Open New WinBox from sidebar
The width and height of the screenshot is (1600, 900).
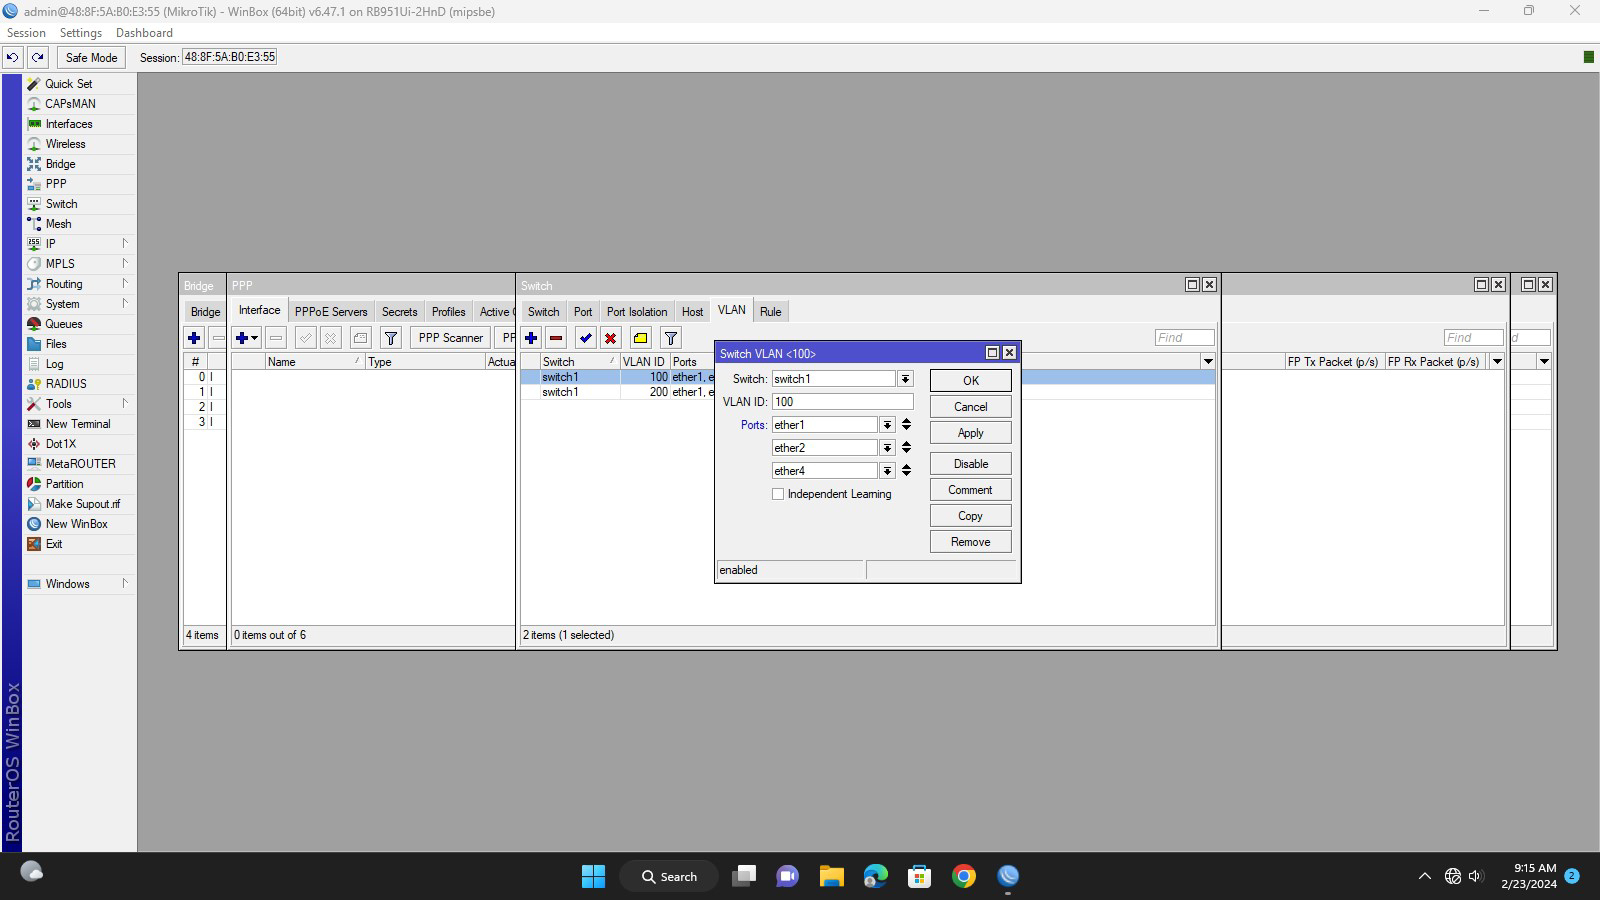click(76, 524)
